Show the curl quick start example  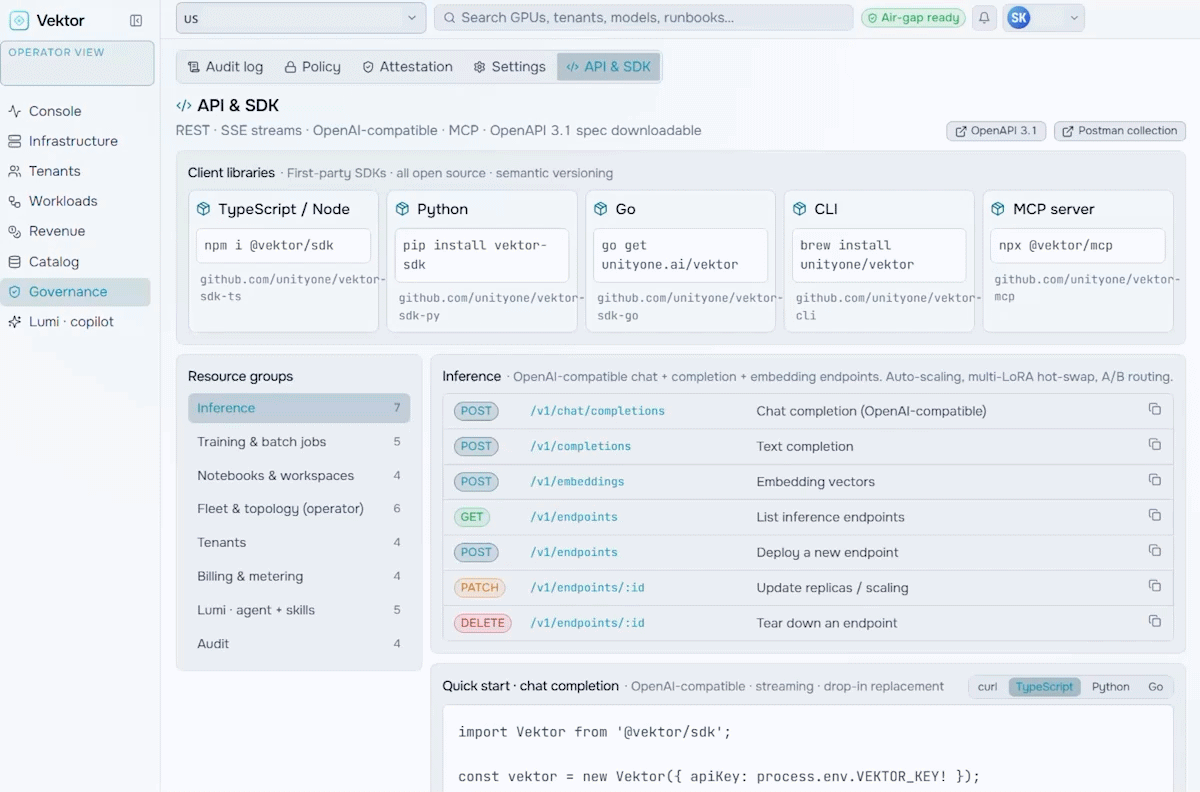point(988,687)
